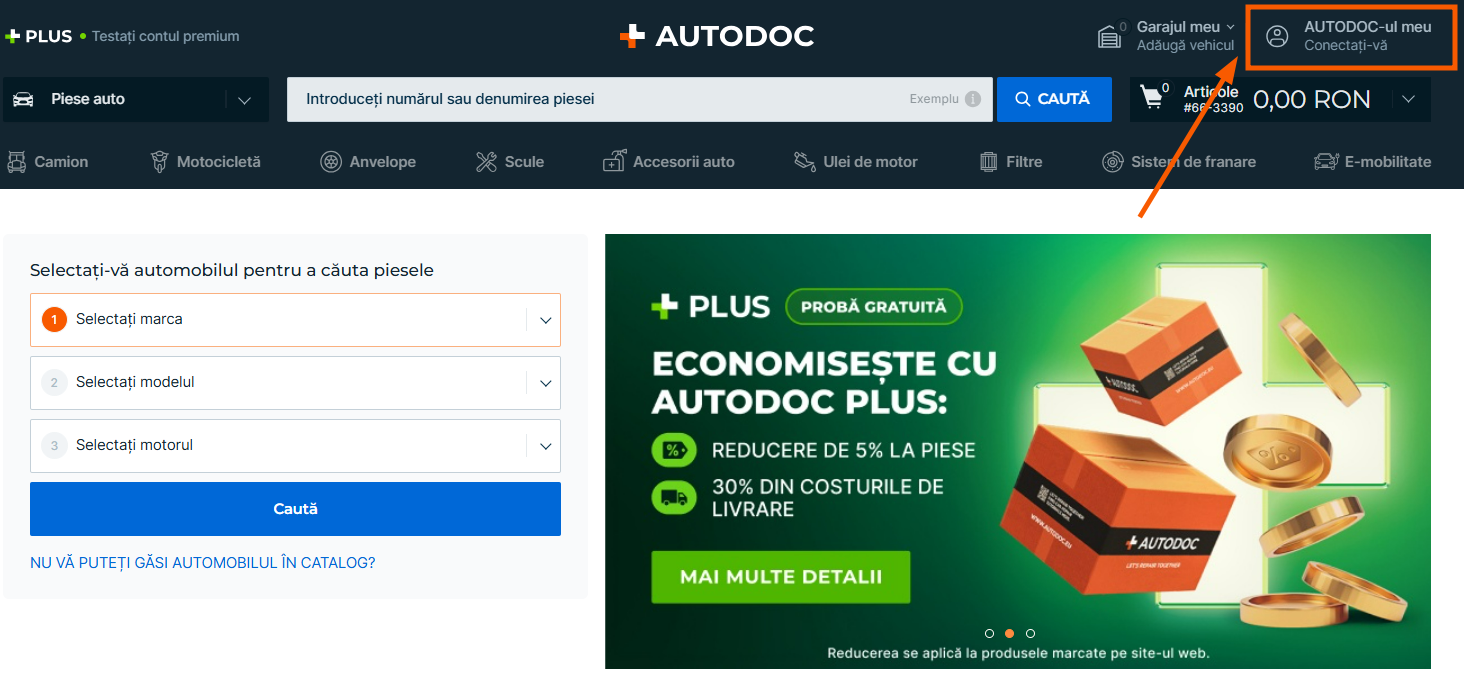Click the blue Caută vehicle button

pyautogui.click(x=295, y=509)
